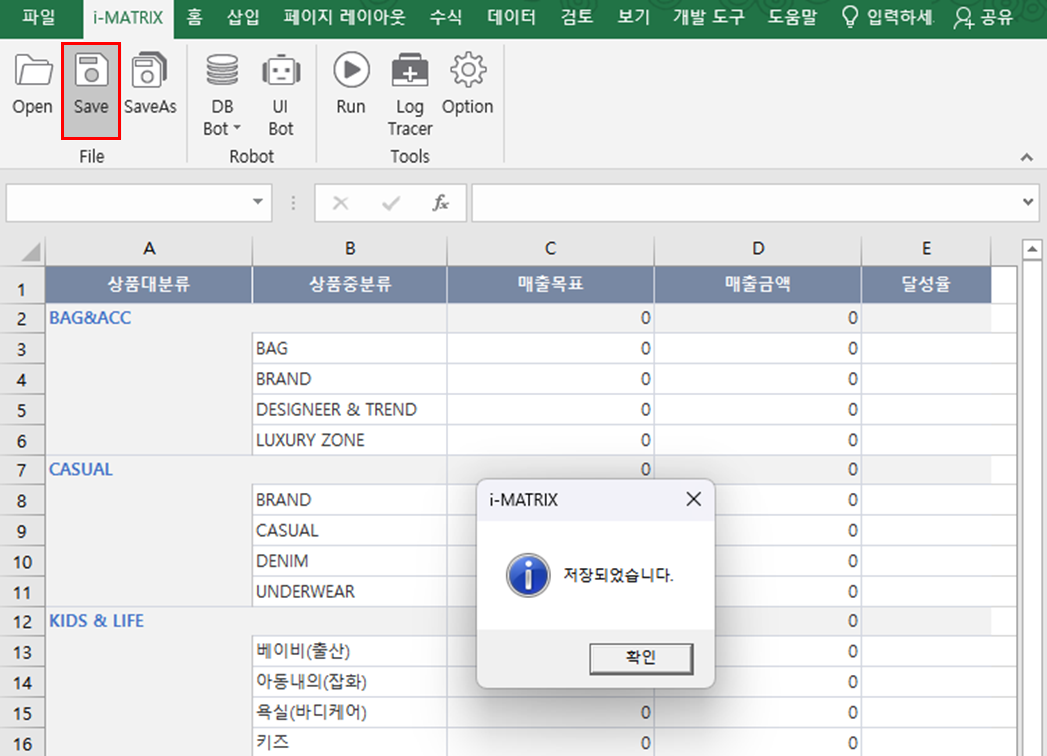Switch to the 홈 ribbon tab

click(x=194, y=17)
